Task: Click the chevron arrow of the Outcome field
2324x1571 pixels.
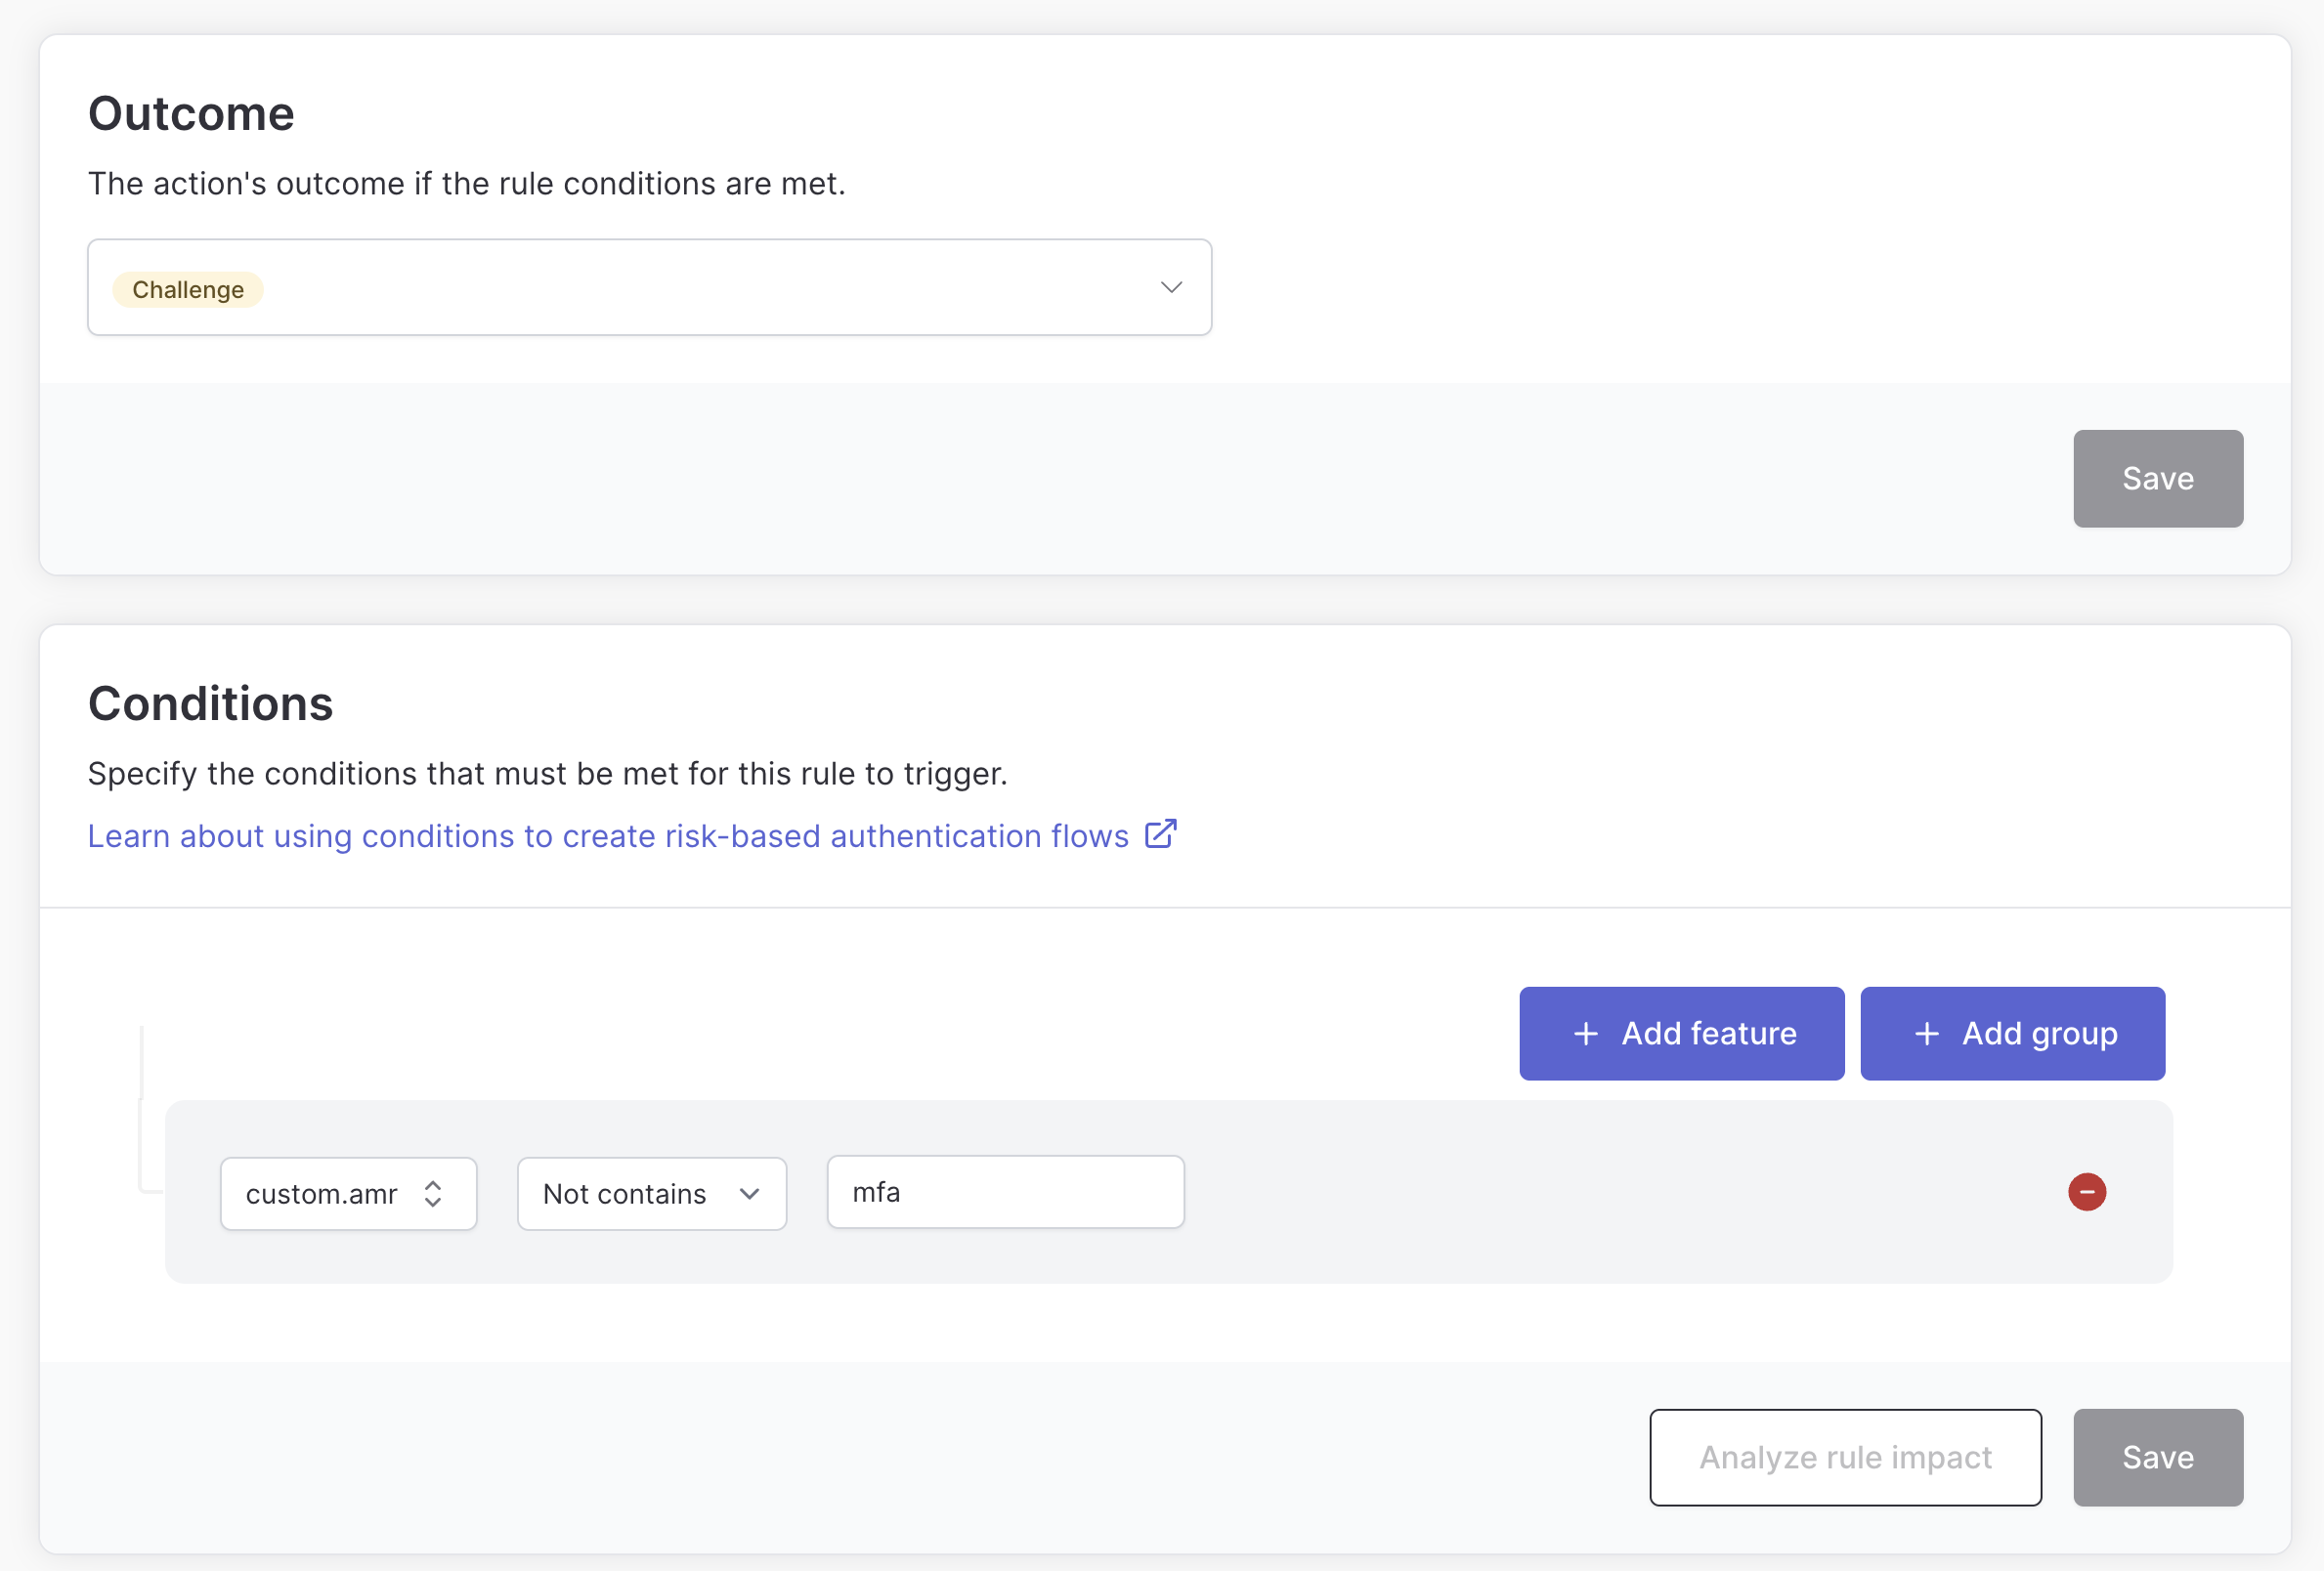Action: pyautogui.click(x=1171, y=287)
